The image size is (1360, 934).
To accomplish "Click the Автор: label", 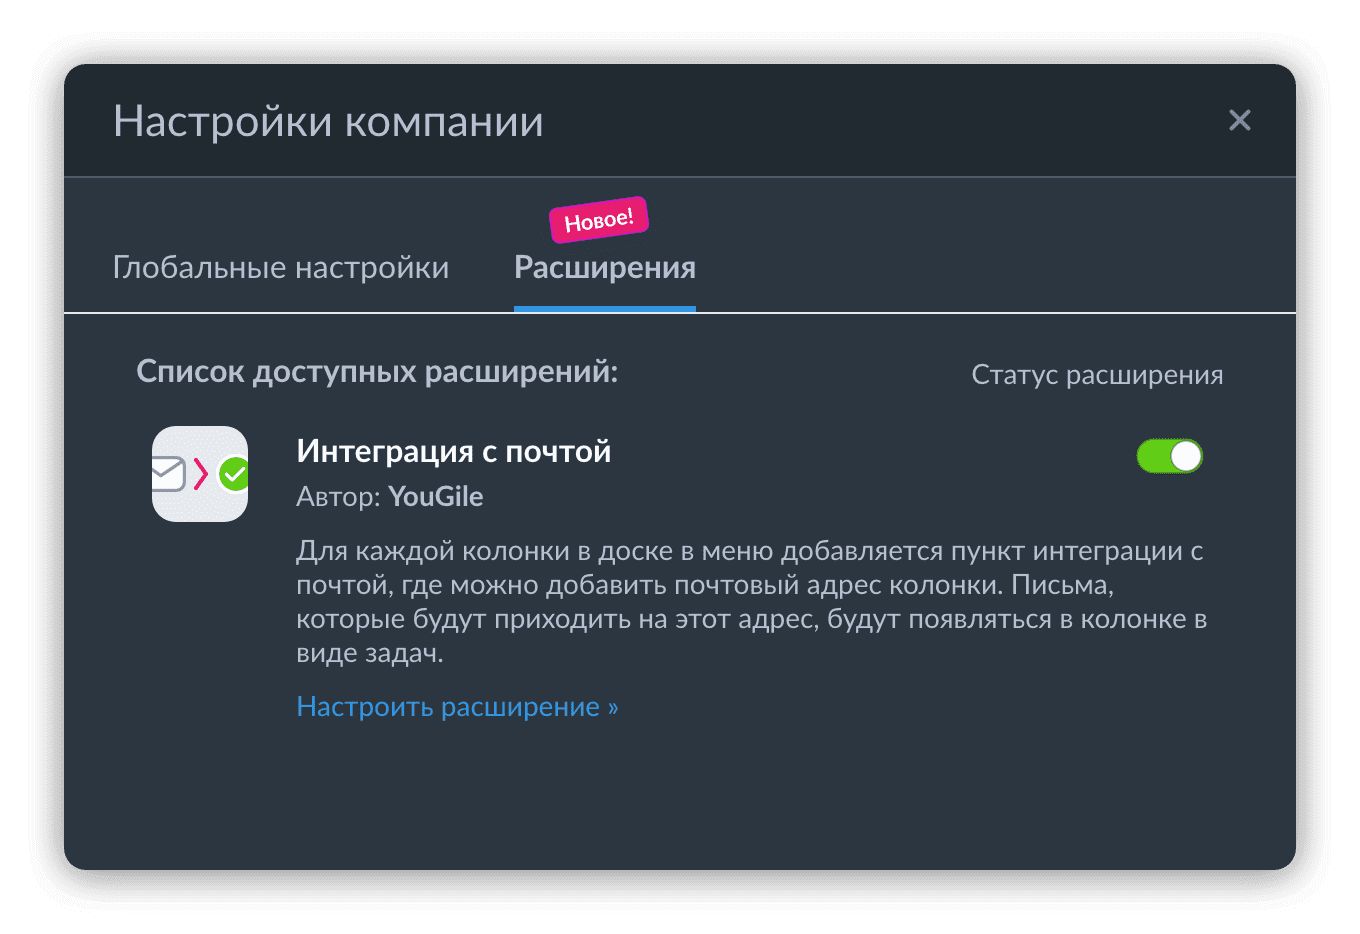I will pos(338,497).
